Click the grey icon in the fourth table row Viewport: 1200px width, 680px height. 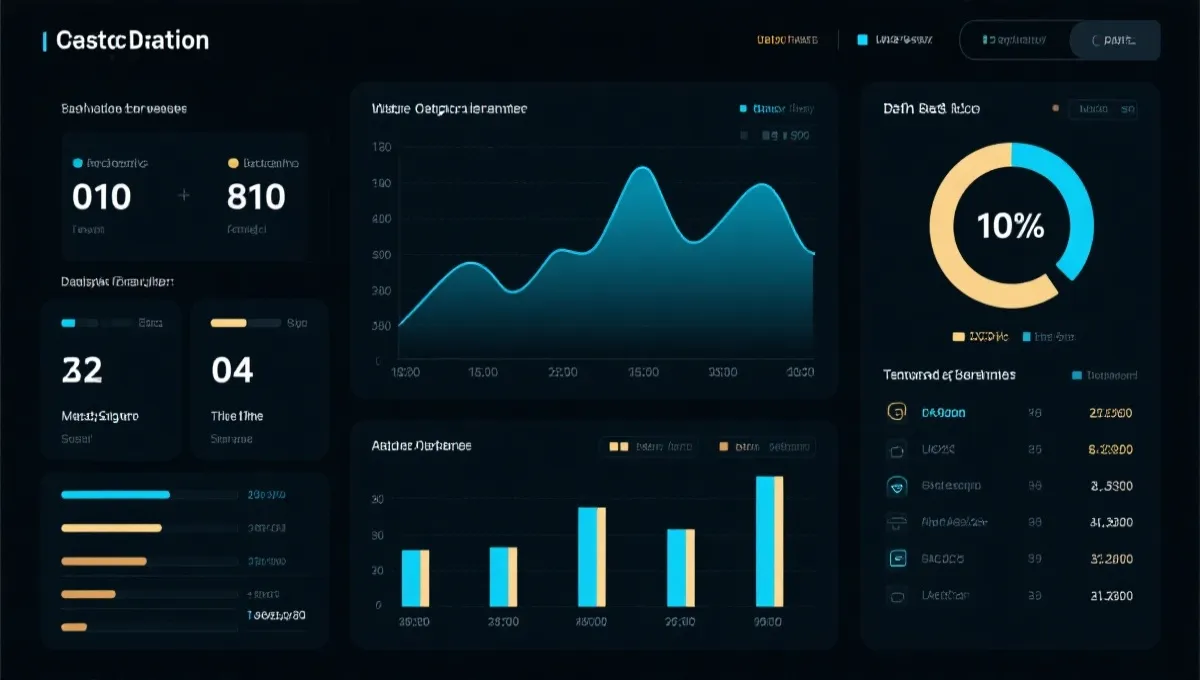(896, 522)
